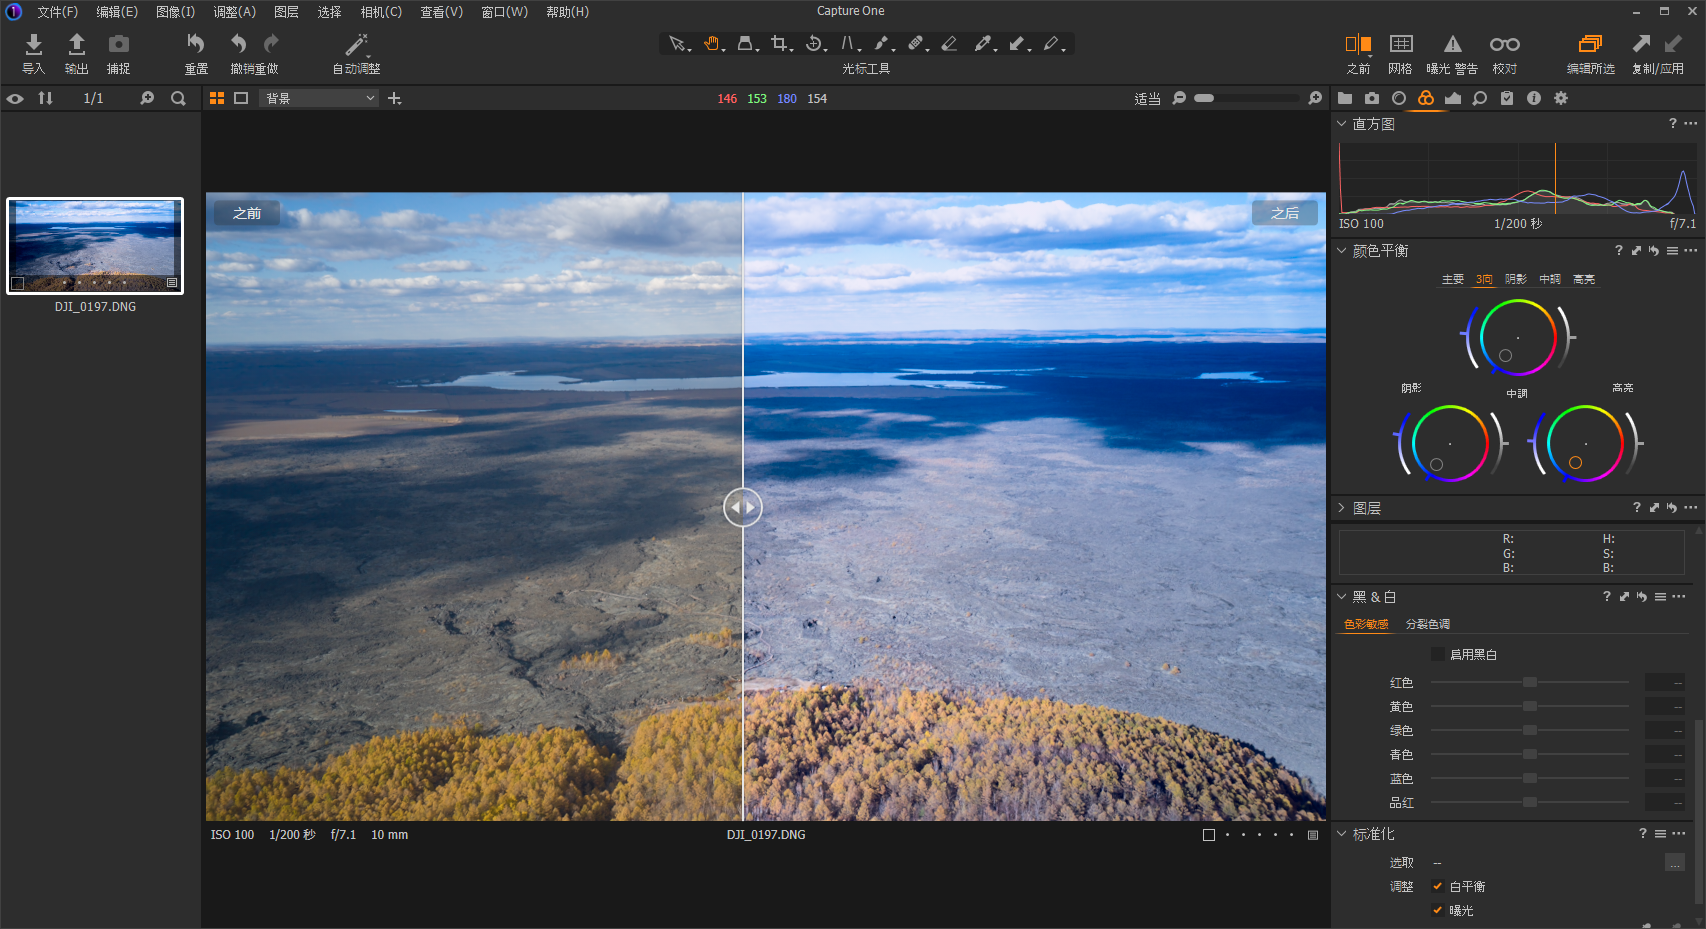Image resolution: width=1706 pixels, height=929 pixels.
Task: Open the 相机(C) menu
Action: (x=381, y=12)
